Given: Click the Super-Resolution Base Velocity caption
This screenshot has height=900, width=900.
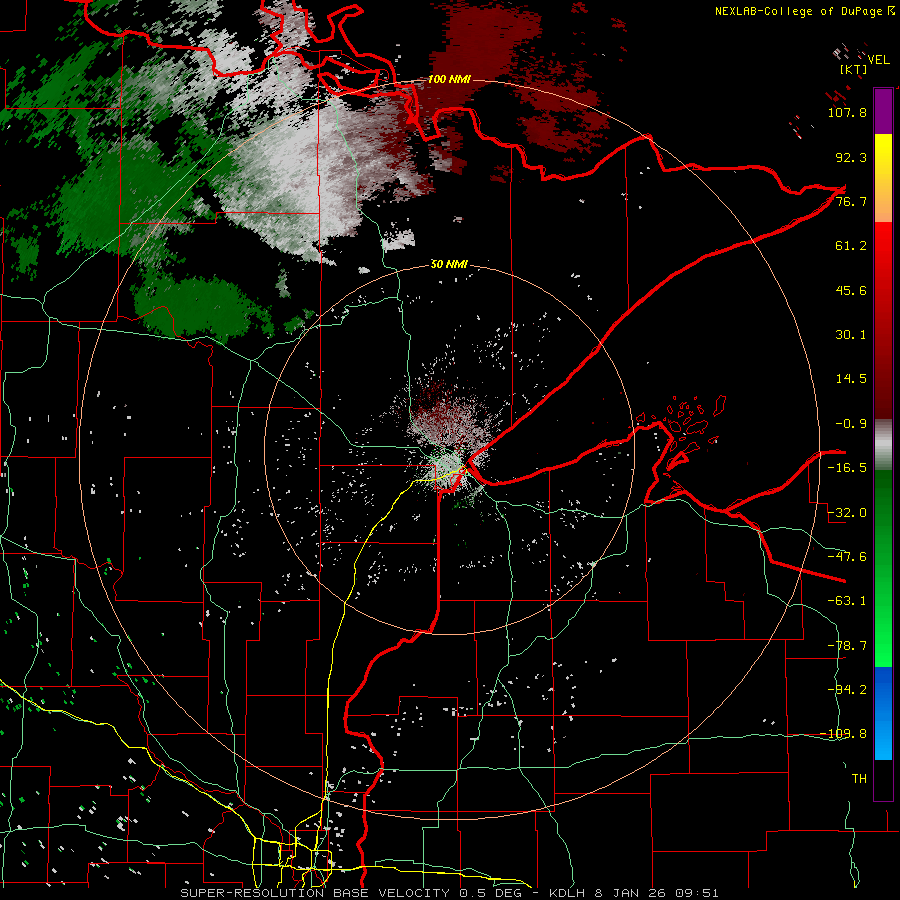Looking at the screenshot, I should 449,893.
